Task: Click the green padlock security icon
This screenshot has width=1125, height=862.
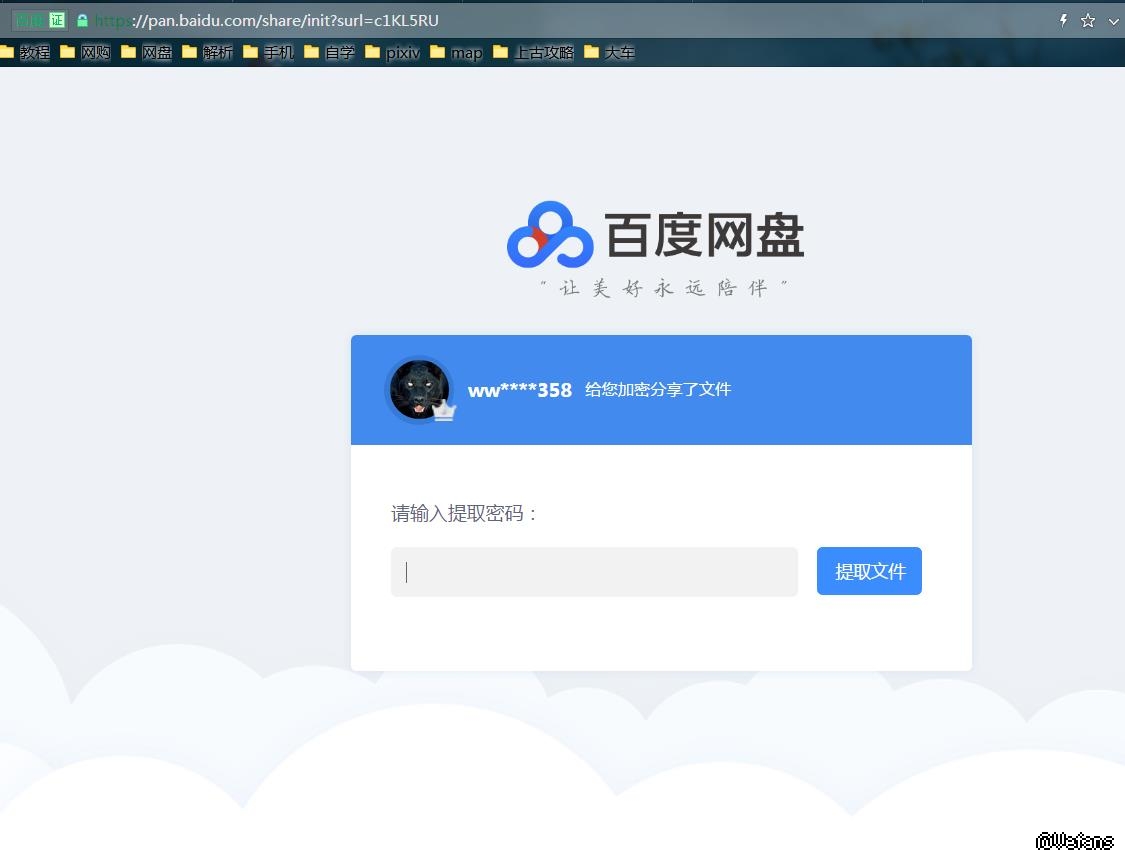Action: [x=82, y=20]
